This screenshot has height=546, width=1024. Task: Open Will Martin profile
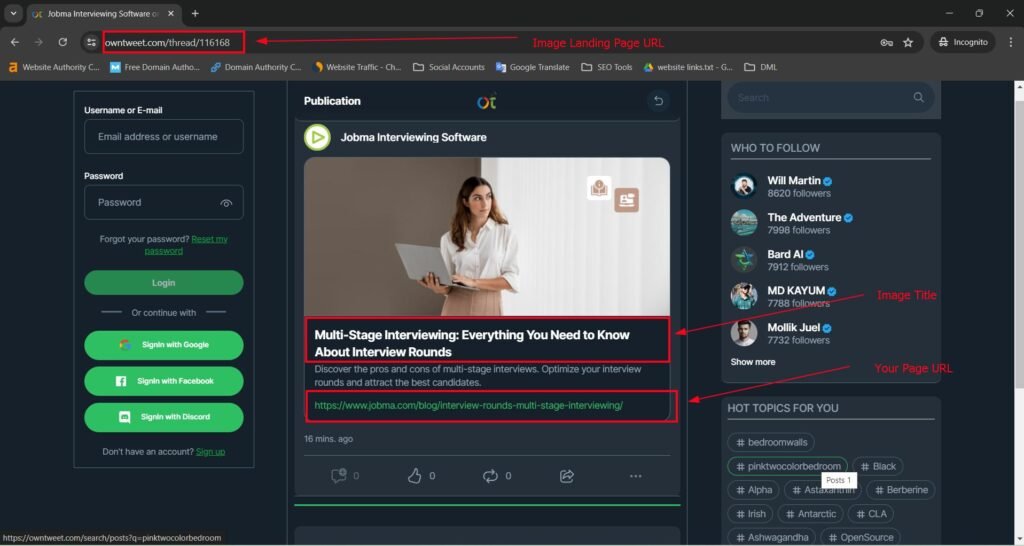793,180
